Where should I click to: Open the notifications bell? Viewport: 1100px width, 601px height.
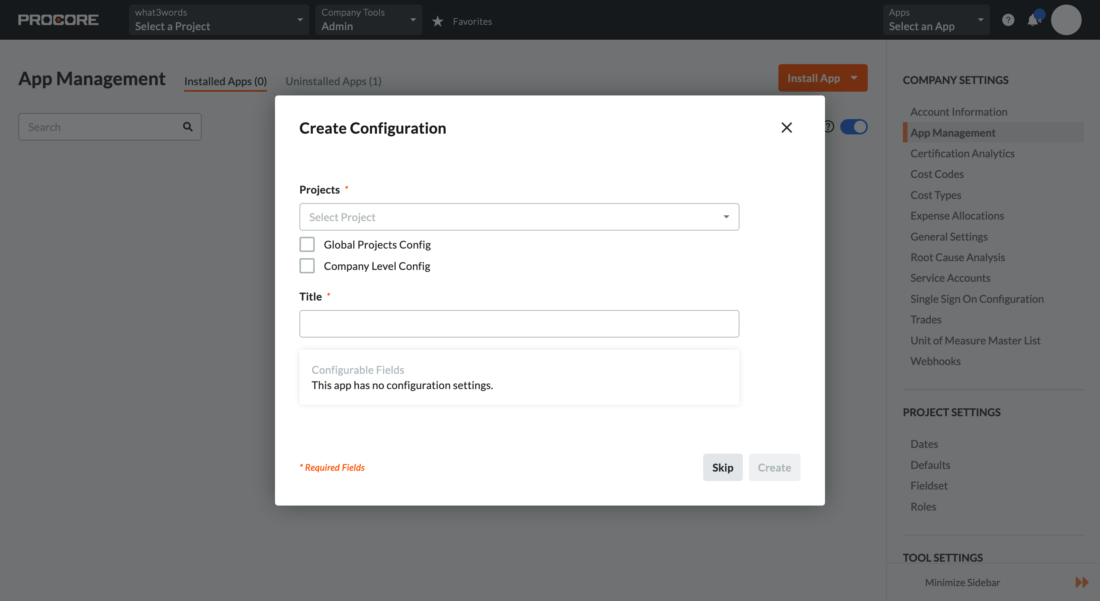1033,20
